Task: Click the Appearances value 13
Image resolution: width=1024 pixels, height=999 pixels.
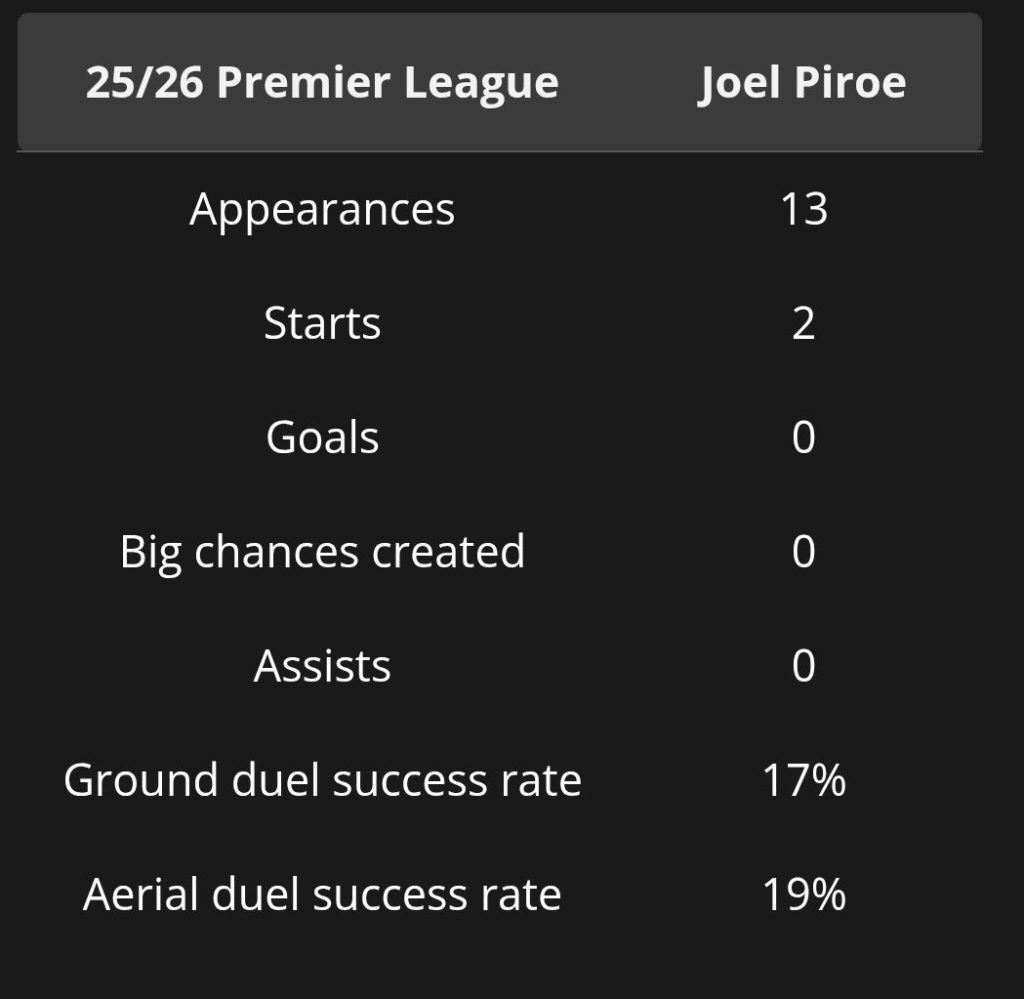Action: point(804,209)
